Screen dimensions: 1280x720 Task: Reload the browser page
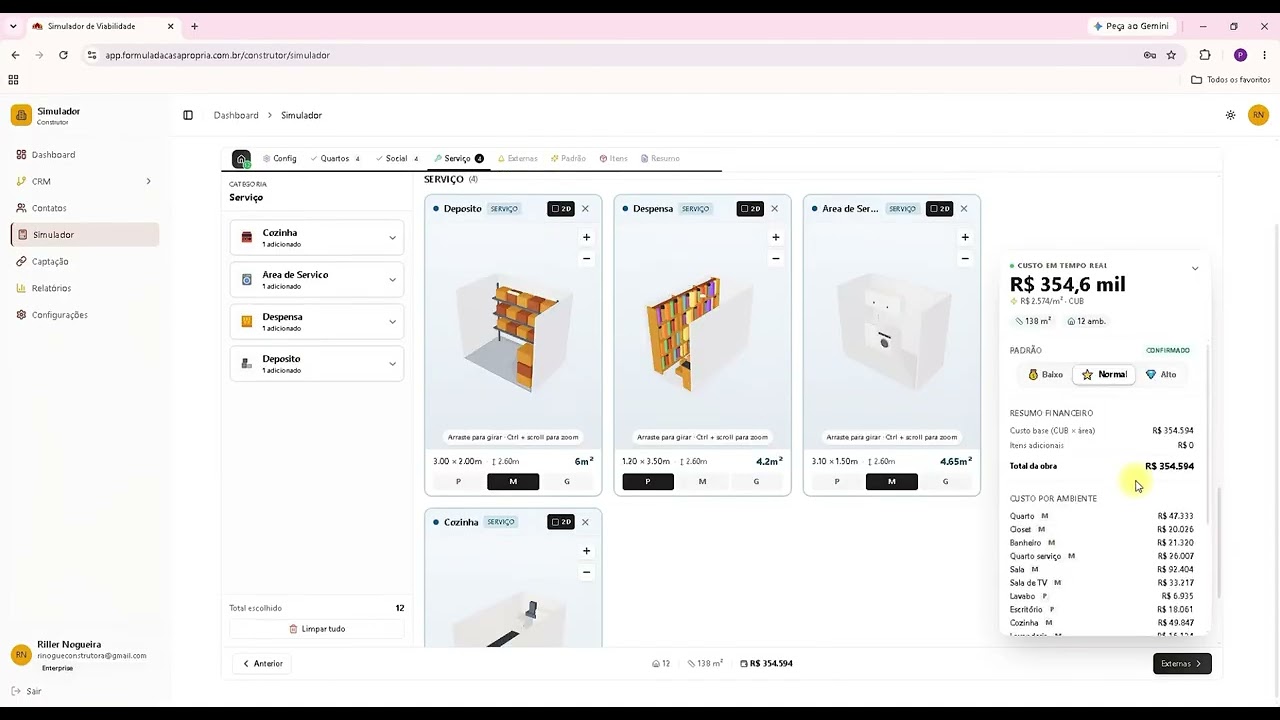pyautogui.click(x=63, y=55)
